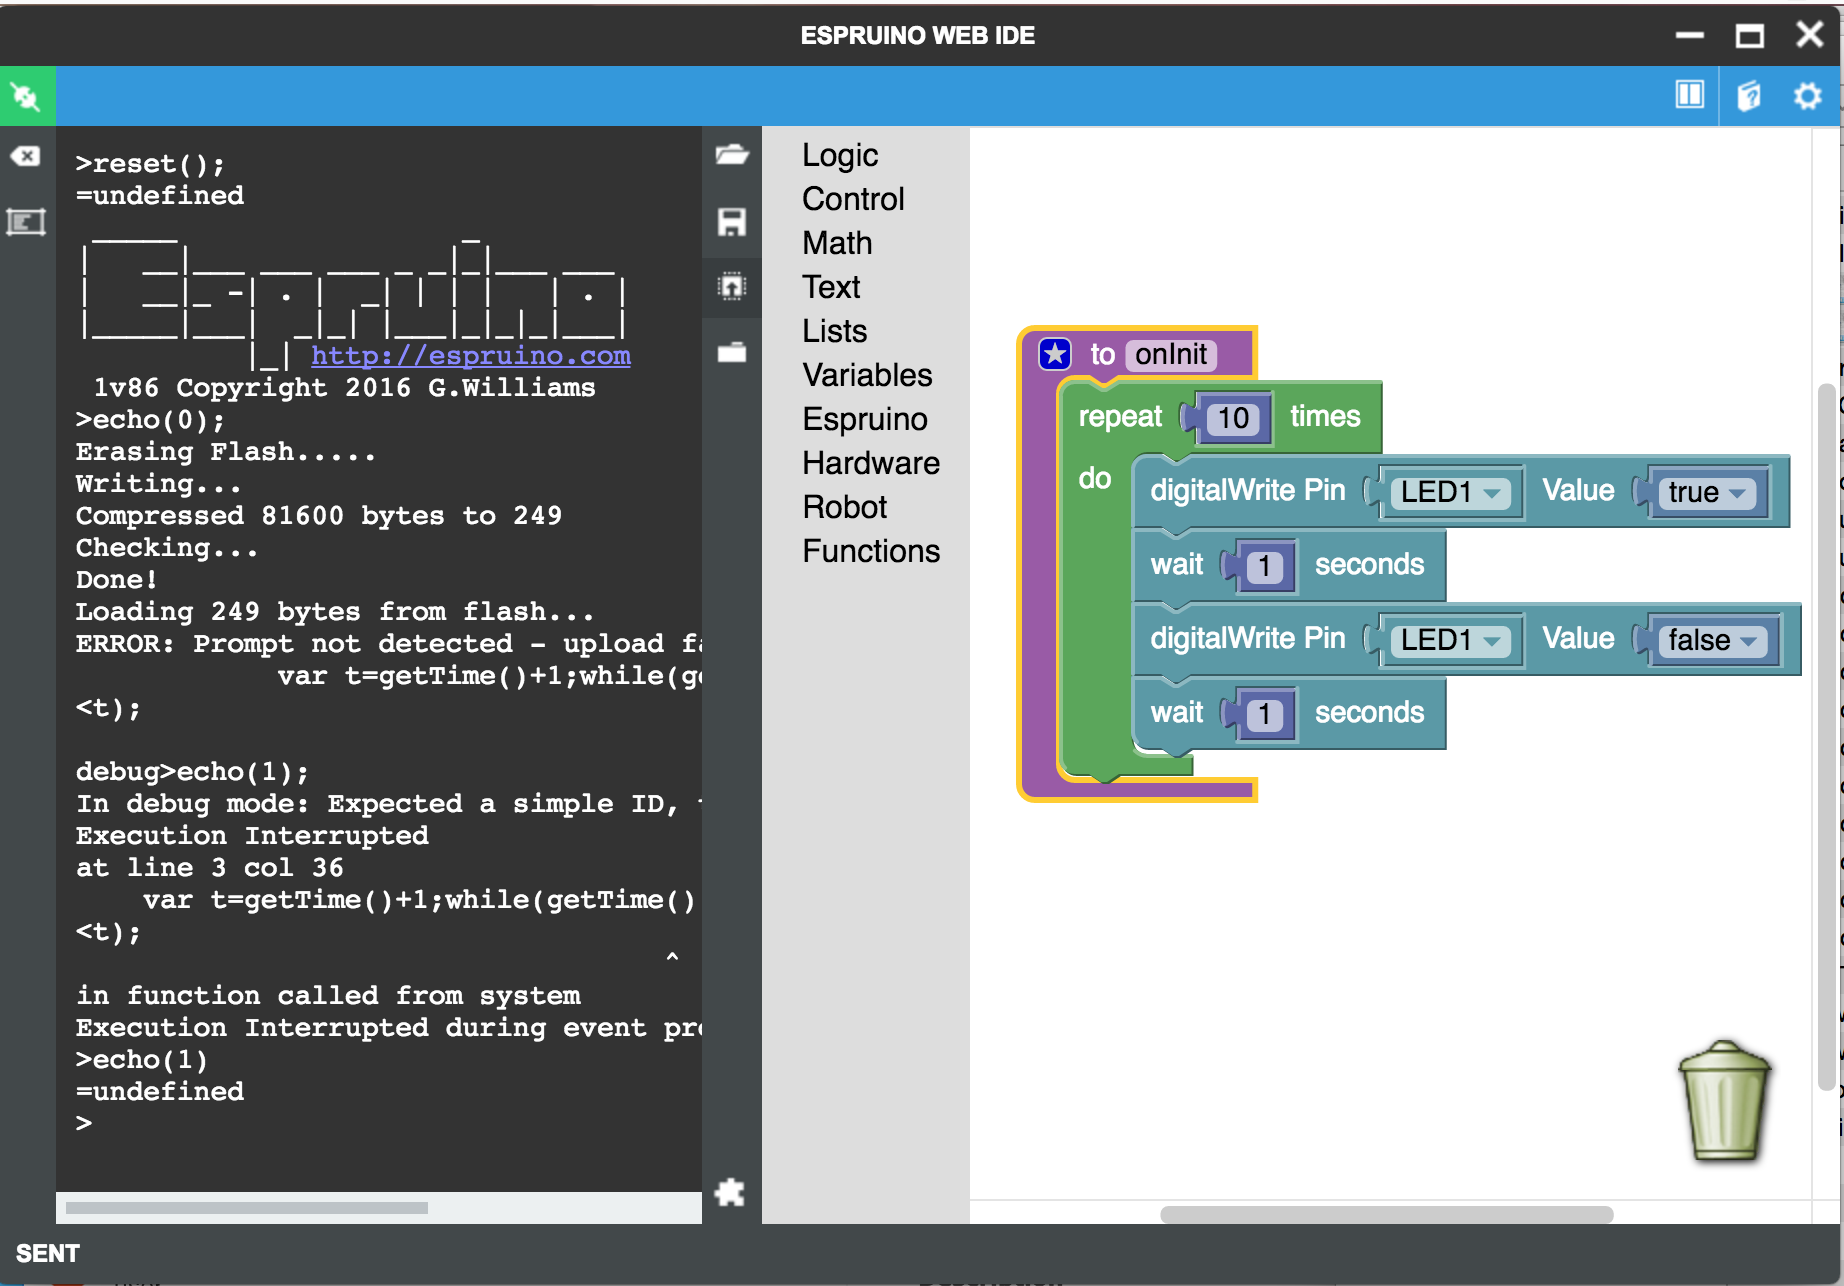
Task: Click the Blockly workspace horizontal scrollbar
Action: pyautogui.click(x=1386, y=1214)
